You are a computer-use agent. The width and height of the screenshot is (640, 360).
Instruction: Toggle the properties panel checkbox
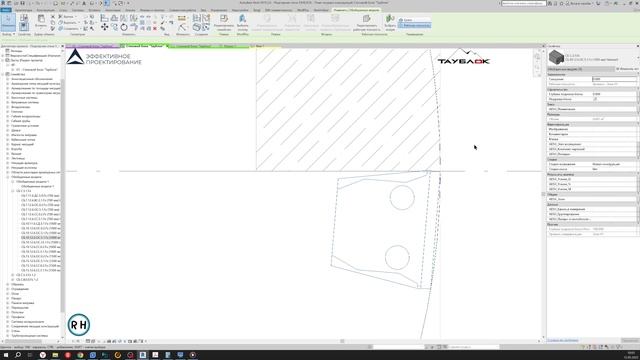pyautogui.click(x=595, y=99)
